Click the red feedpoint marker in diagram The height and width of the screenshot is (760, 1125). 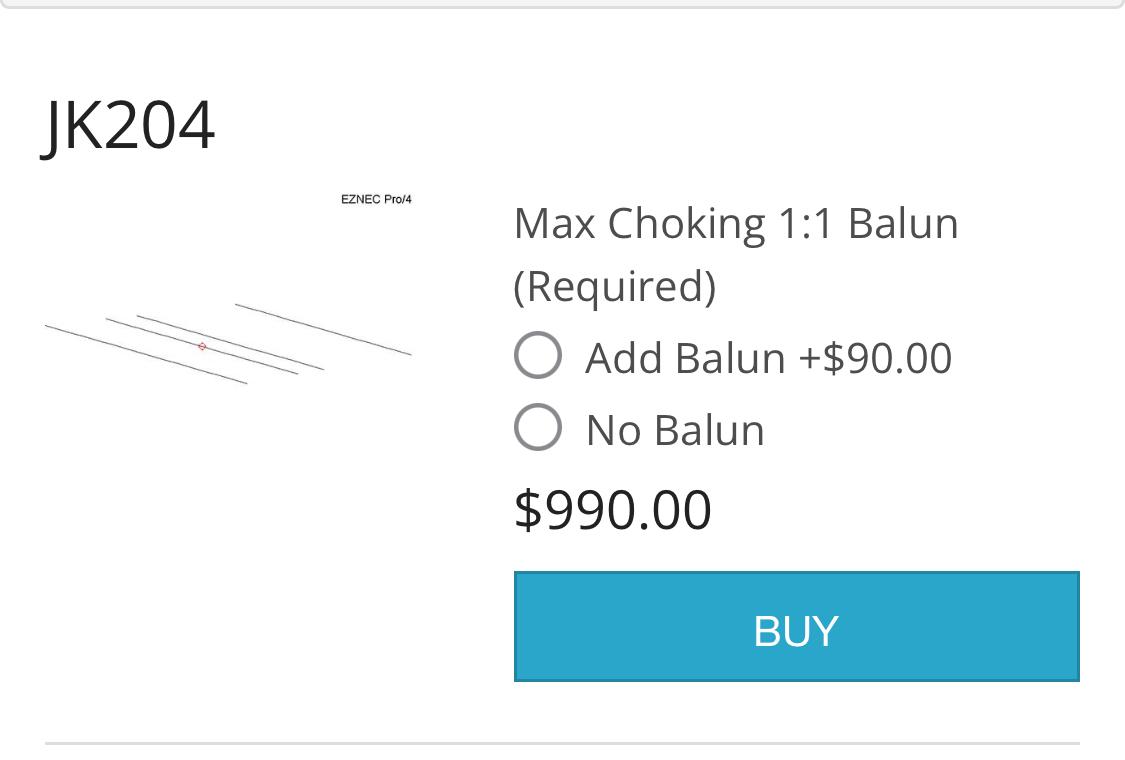pos(202,347)
